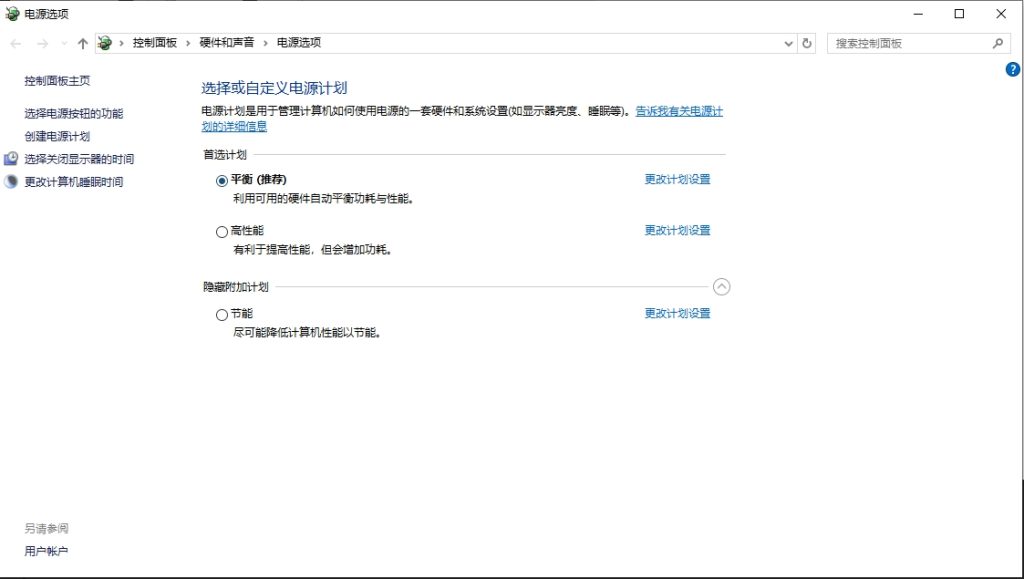Open 更改计算机睡眠时间 link
The width and height of the screenshot is (1024, 579).
[74, 182]
